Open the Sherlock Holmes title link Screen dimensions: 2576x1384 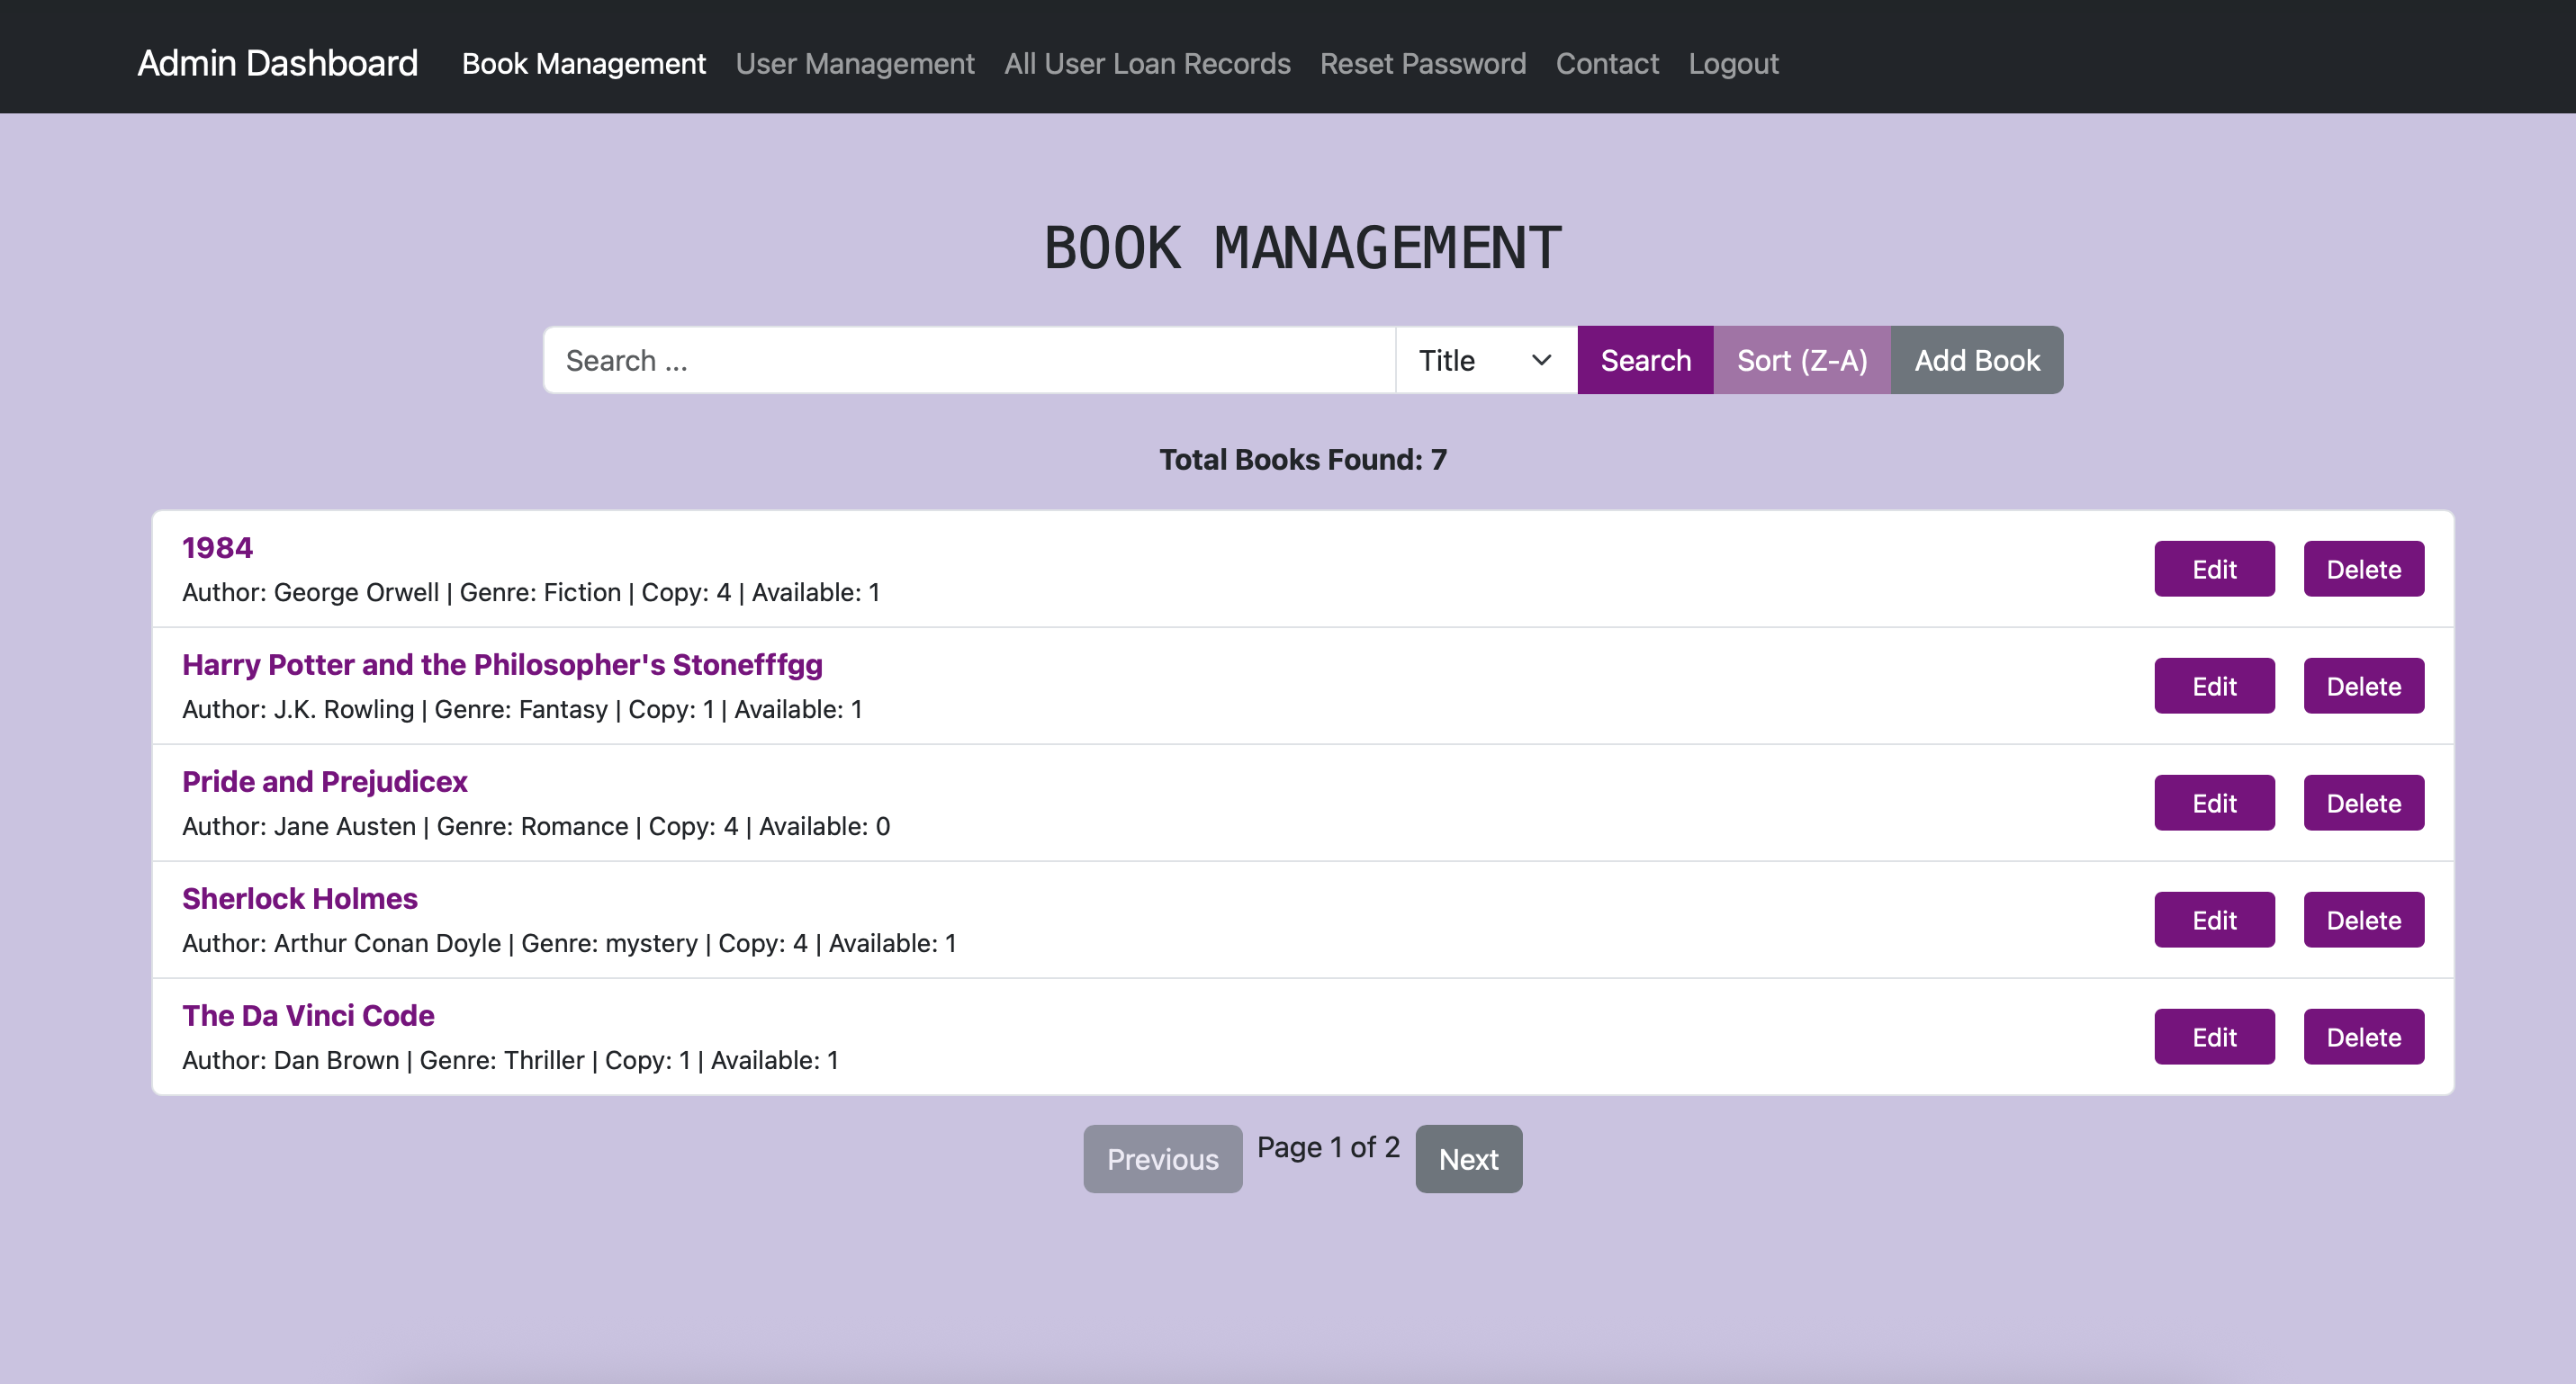pos(299,898)
